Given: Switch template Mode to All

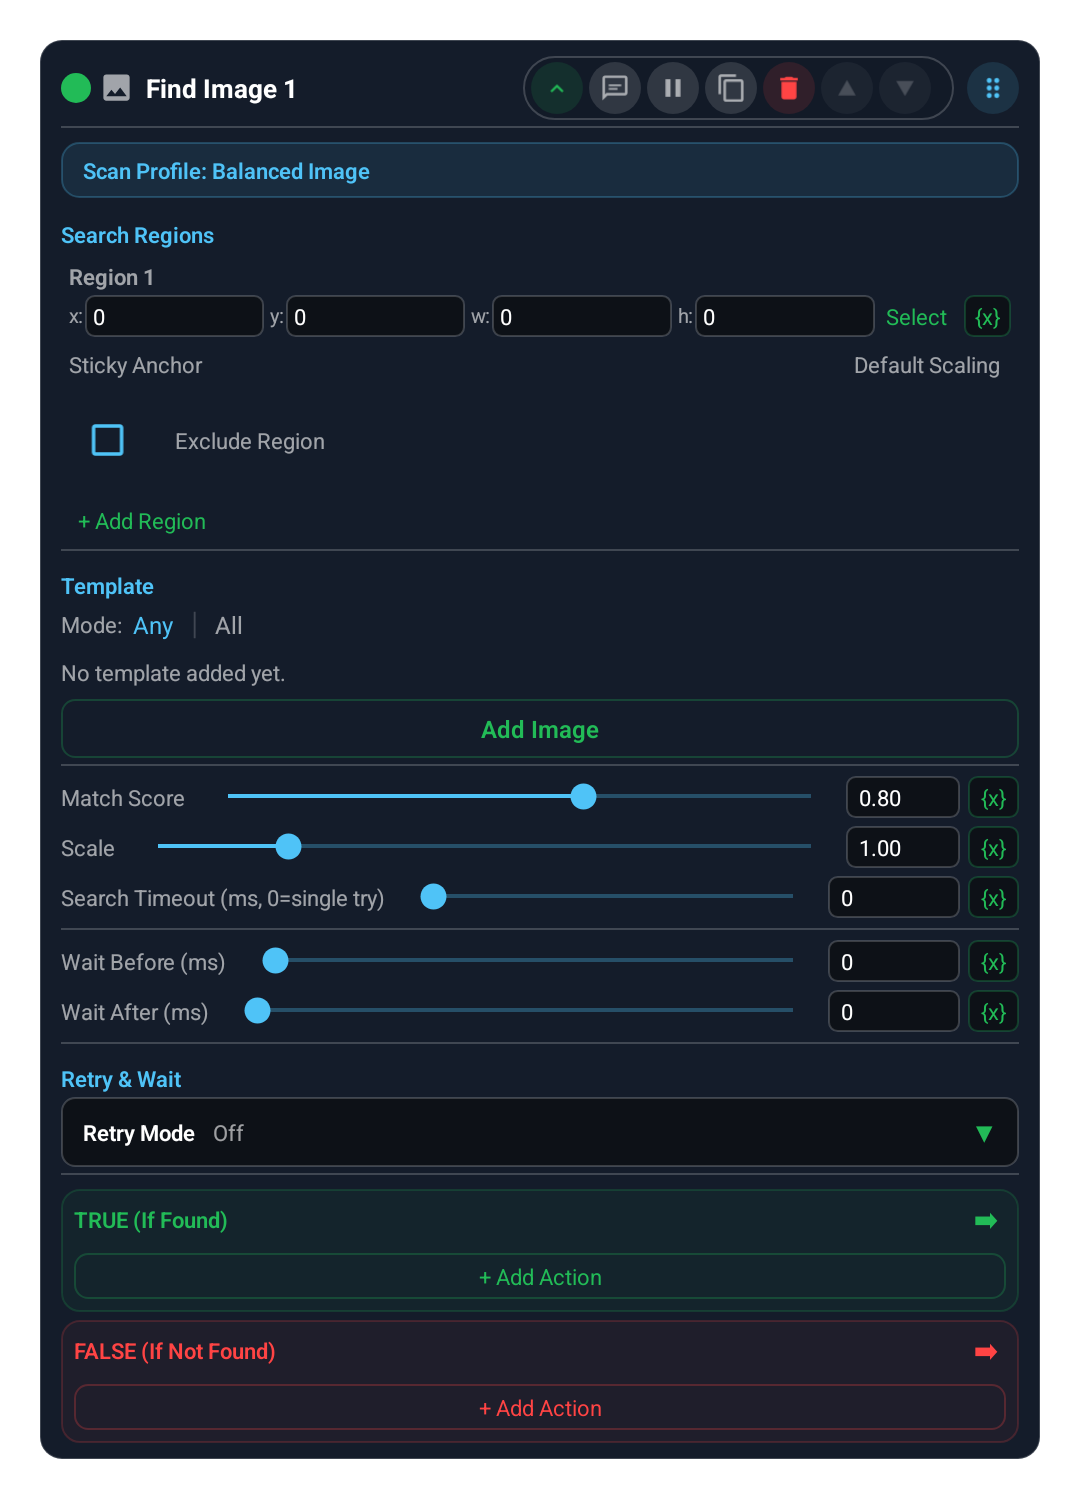Looking at the screenshot, I should 228,625.
